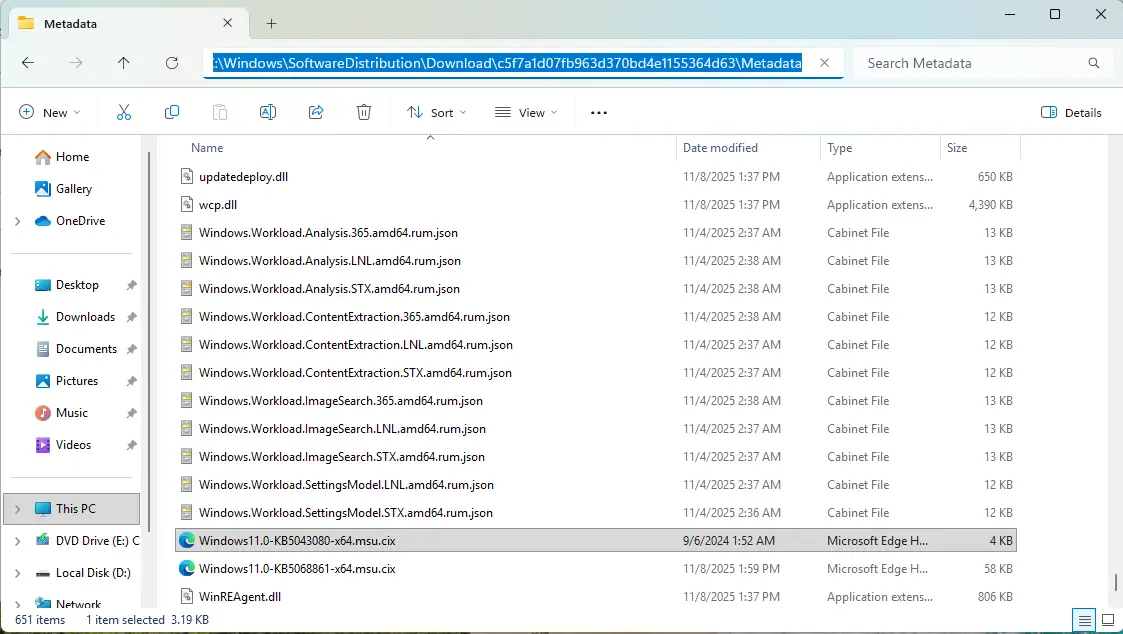The image size is (1123, 634).
Task: Select Windows.Workload.Analysis.365.amd64.rum.json
Action: coord(596,233)
